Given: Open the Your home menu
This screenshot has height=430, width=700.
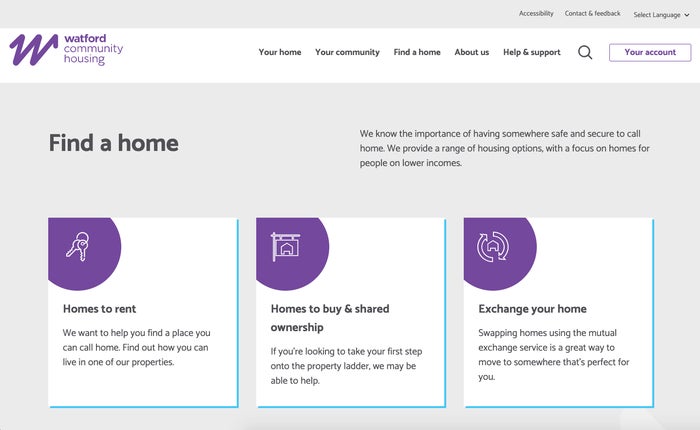Looking at the screenshot, I should (x=280, y=52).
